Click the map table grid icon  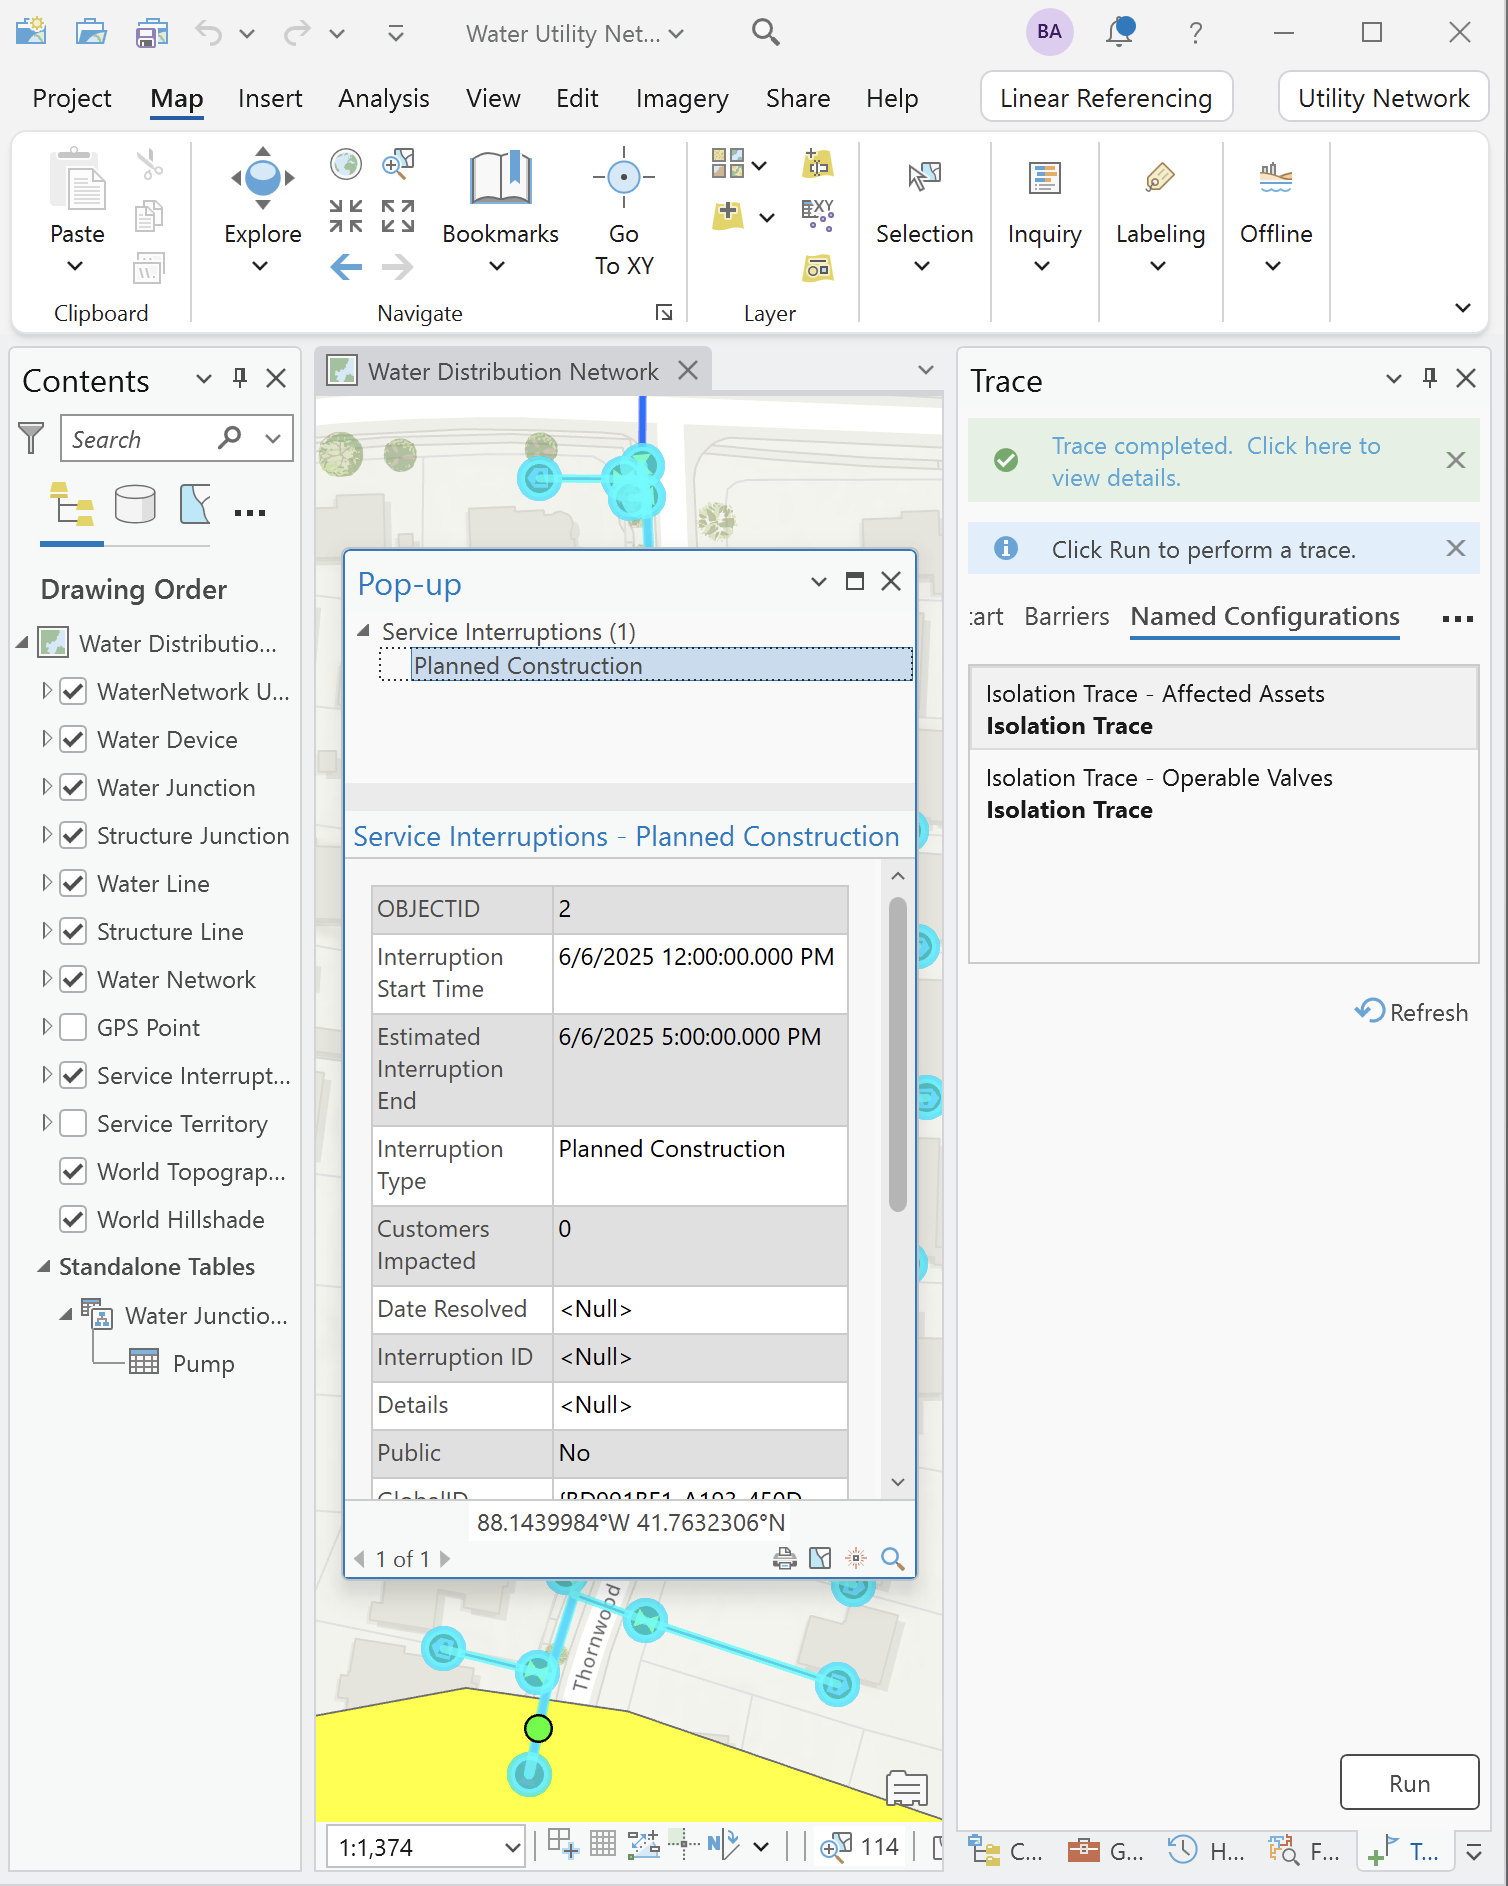coord(603,1843)
